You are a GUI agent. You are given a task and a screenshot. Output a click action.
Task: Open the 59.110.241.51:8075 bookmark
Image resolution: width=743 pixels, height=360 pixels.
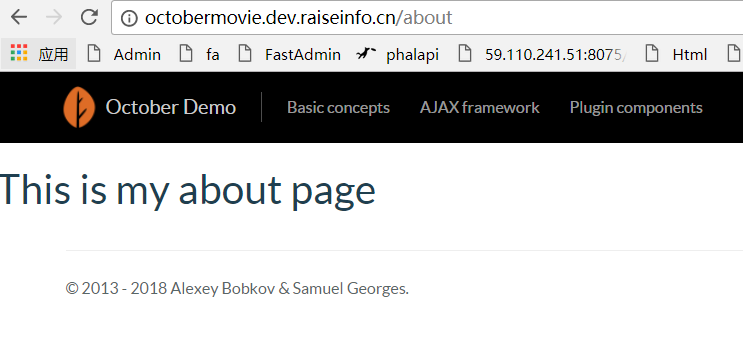(x=543, y=54)
